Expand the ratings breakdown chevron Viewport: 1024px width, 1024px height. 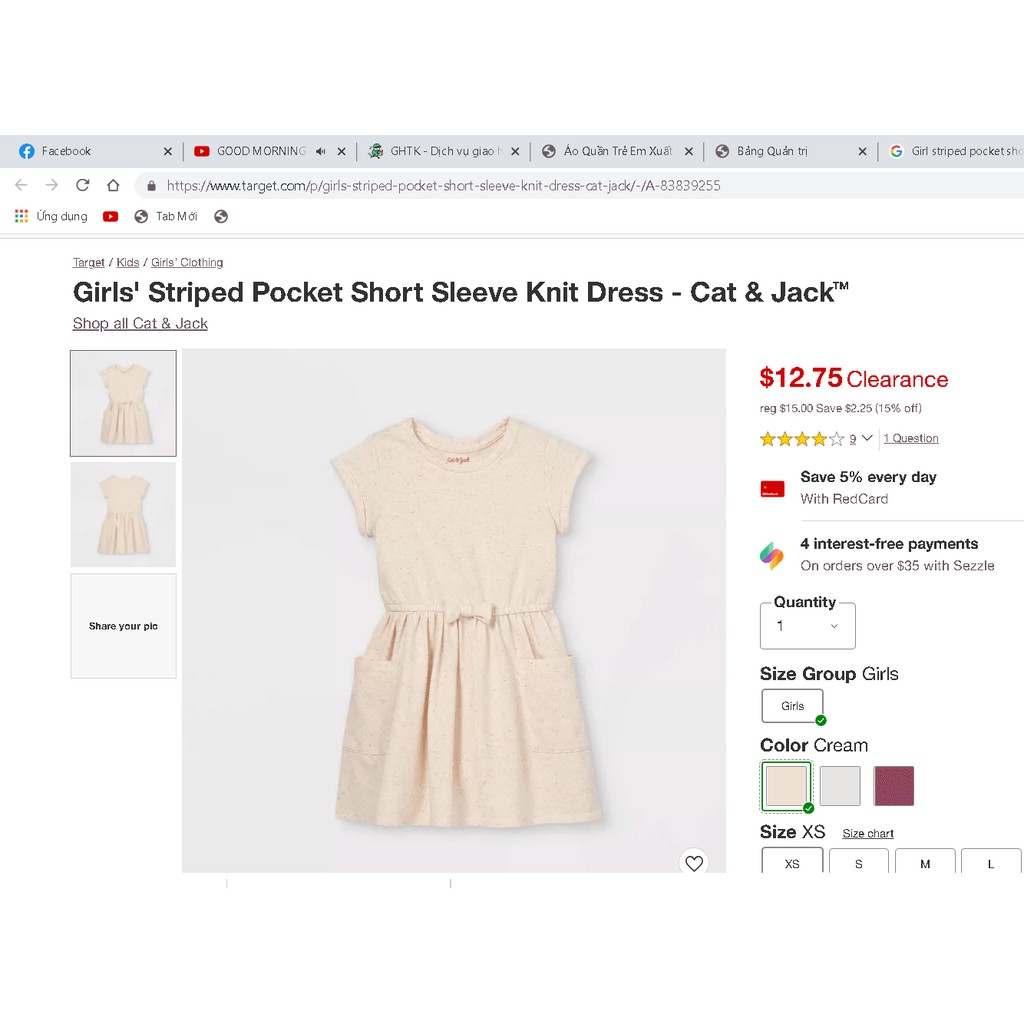coord(867,438)
